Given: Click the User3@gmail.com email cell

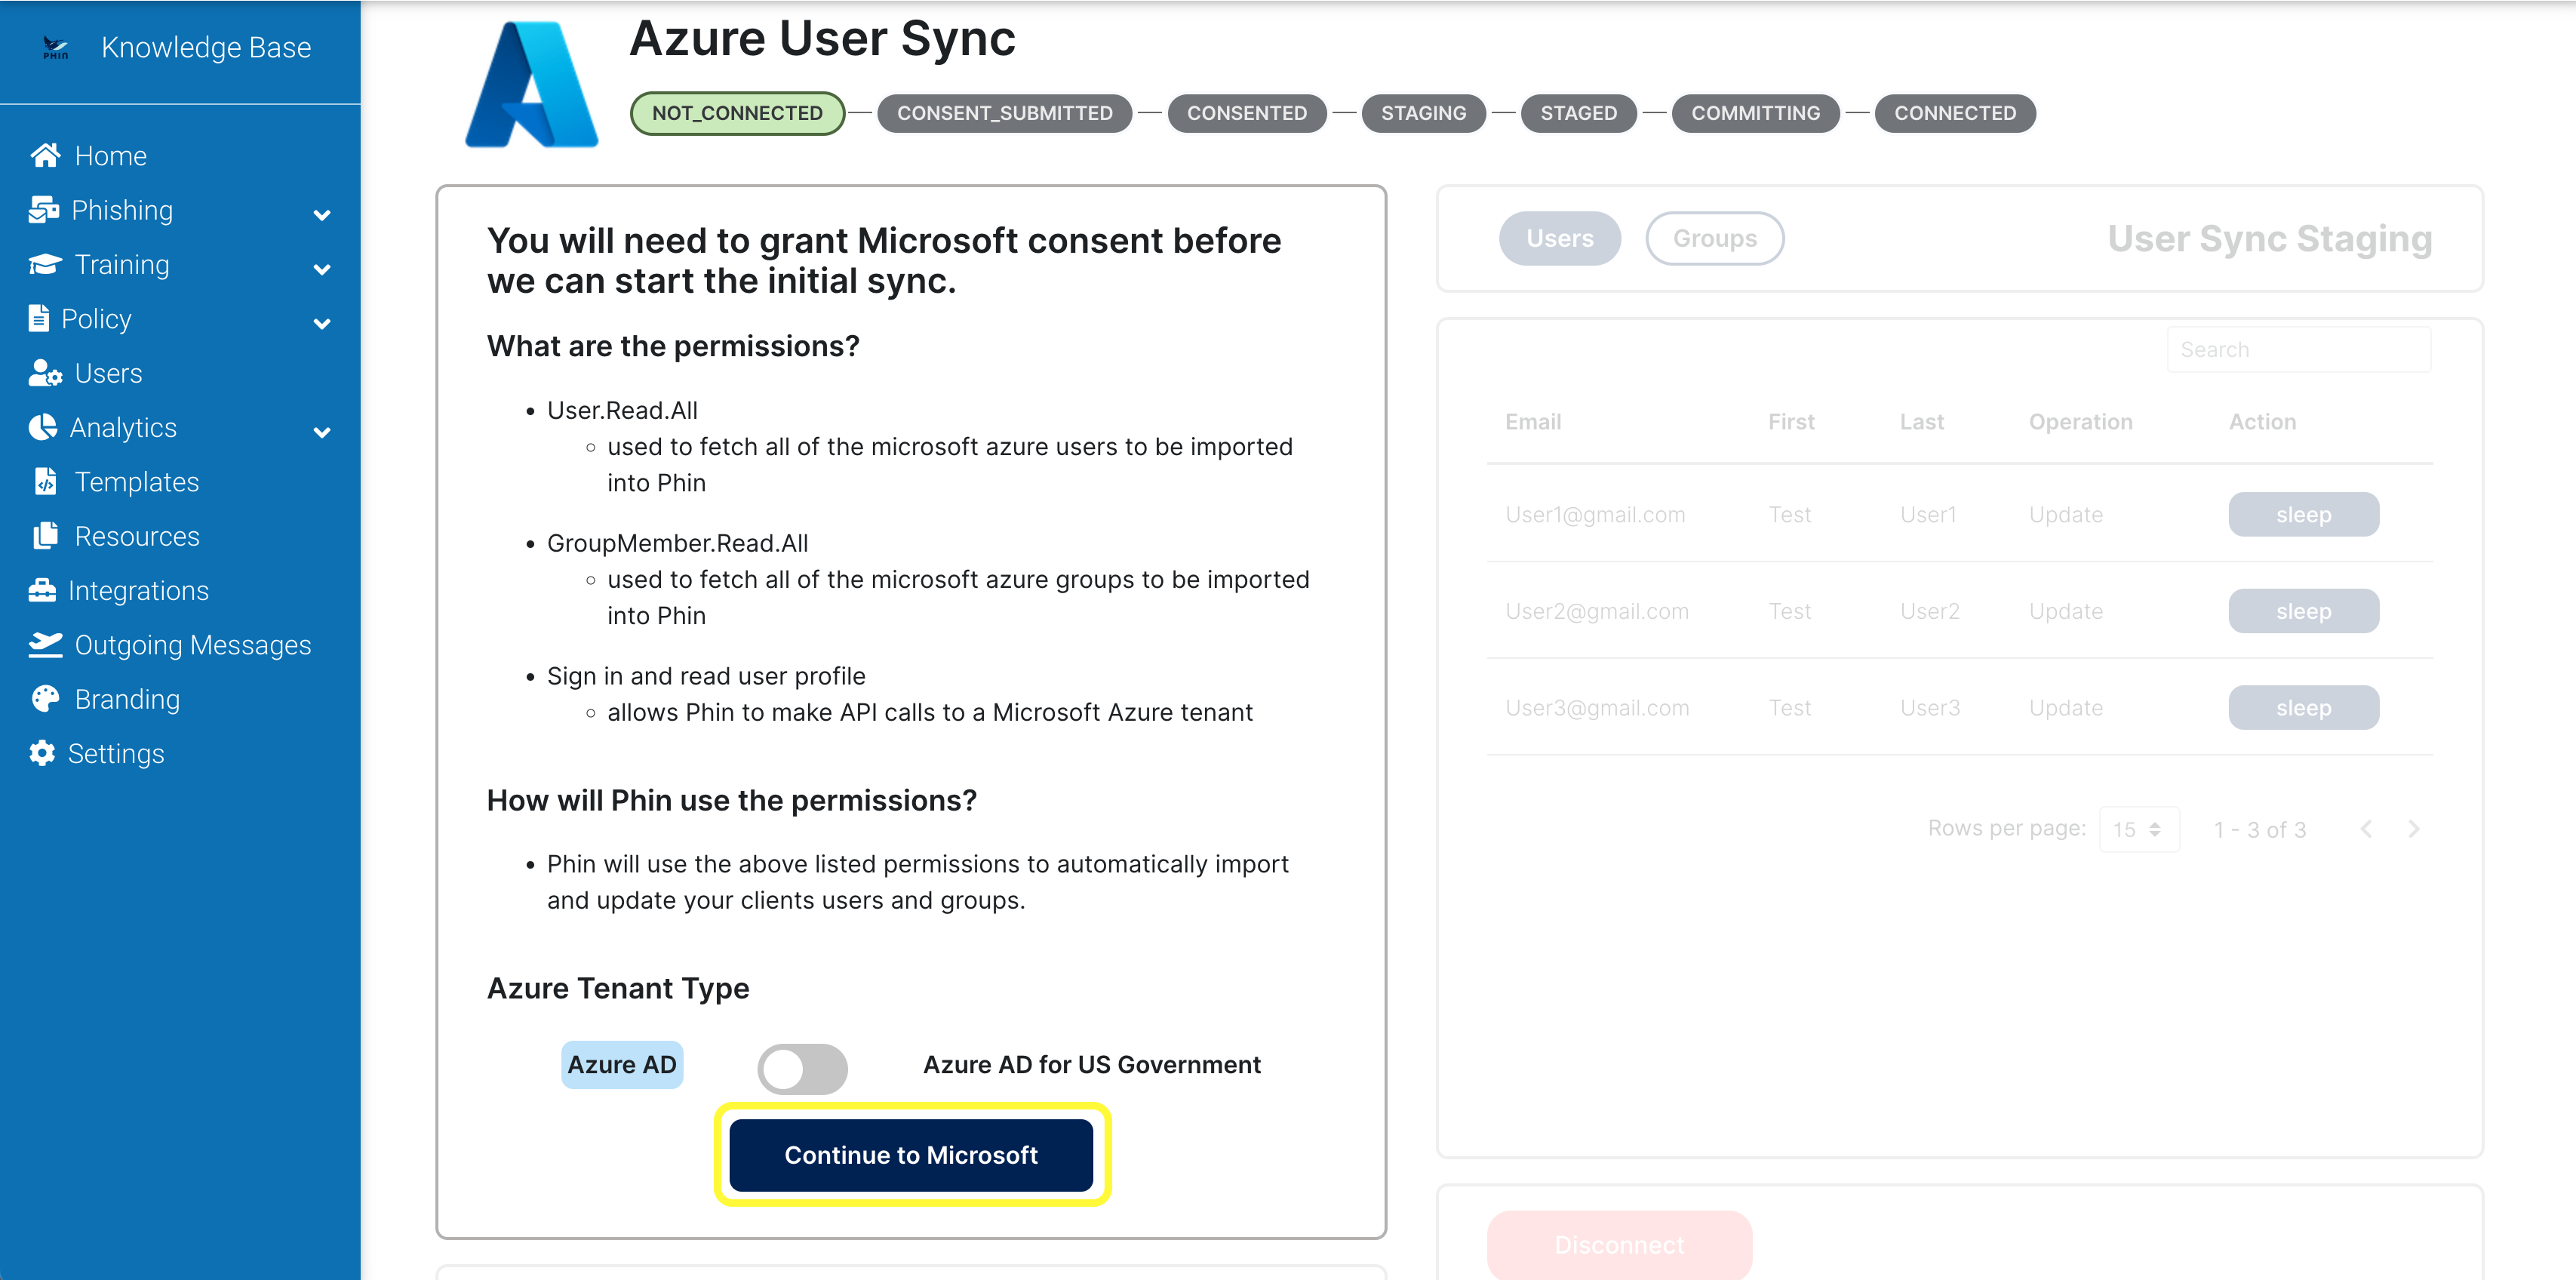Looking at the screenshot, I should point(1597,707).
